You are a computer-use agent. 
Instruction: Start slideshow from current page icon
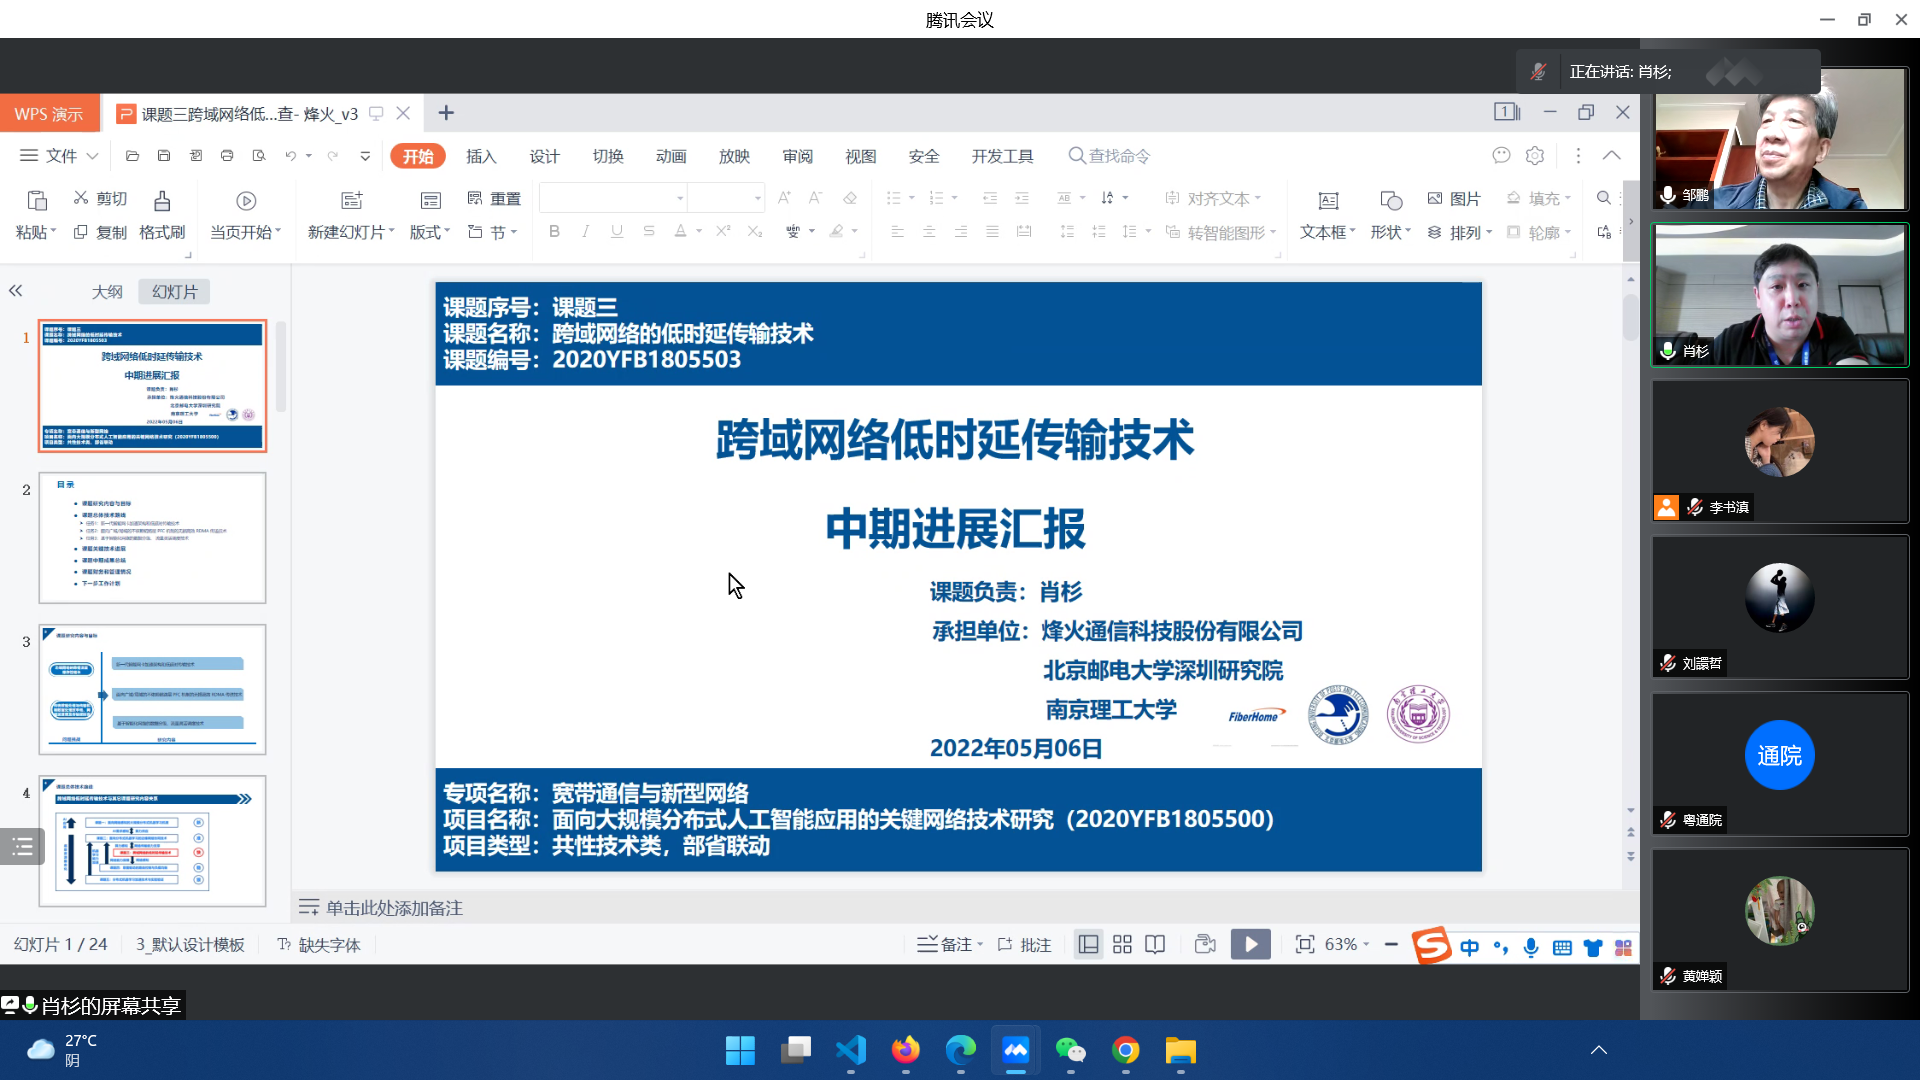246,201
